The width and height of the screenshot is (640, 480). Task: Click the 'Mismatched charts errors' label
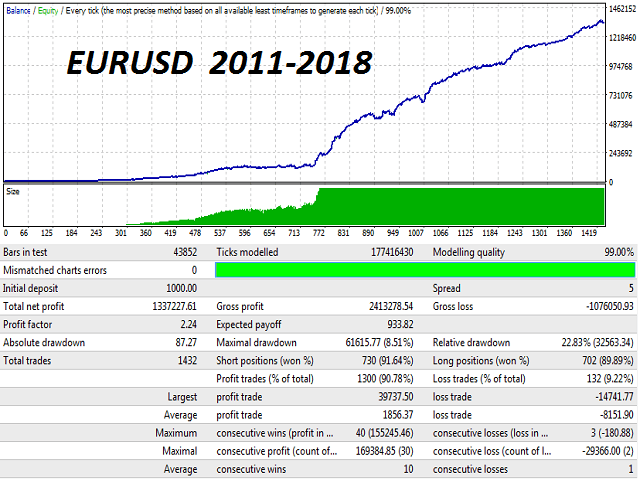click(x=55, y=270)
